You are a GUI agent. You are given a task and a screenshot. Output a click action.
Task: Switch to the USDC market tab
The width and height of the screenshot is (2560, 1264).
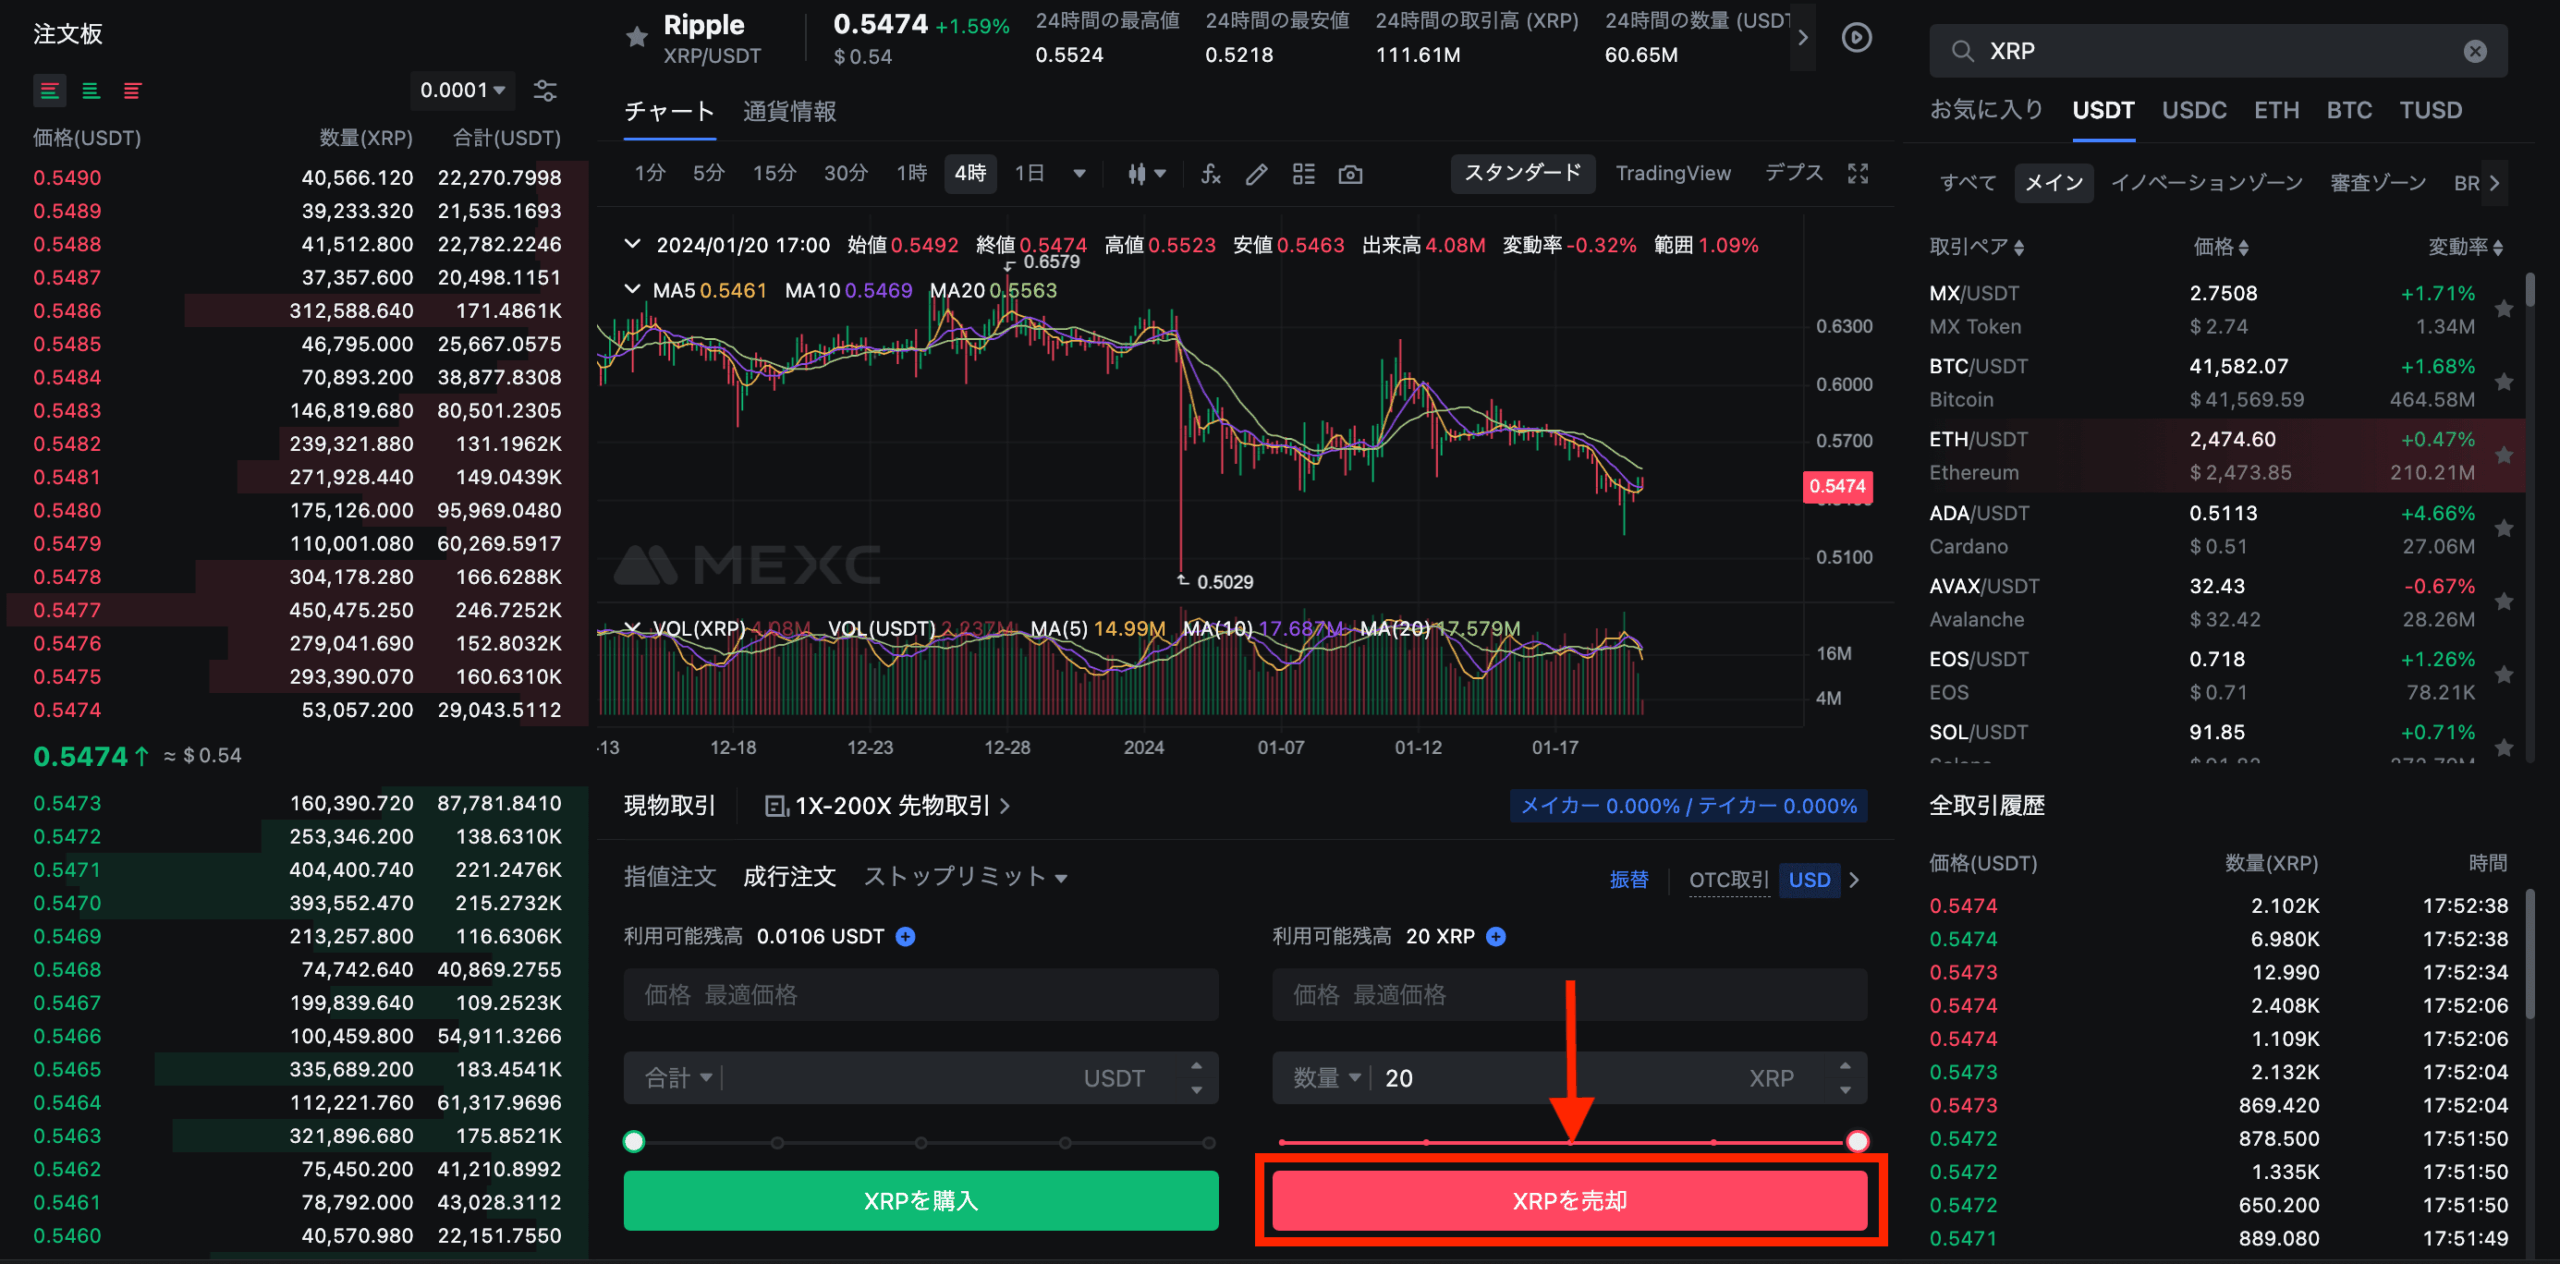point(2194,110)
